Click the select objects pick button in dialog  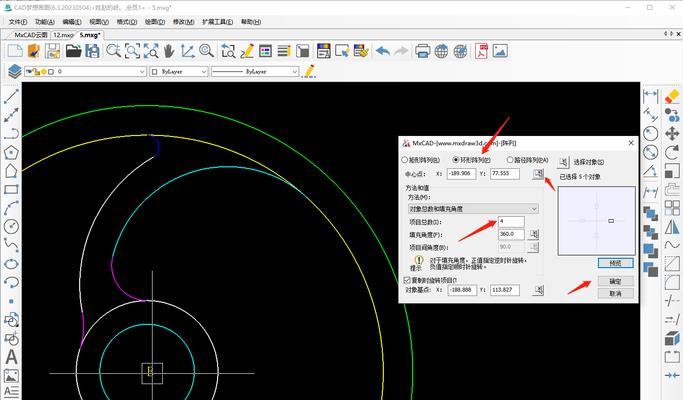[x=563, y=162]
